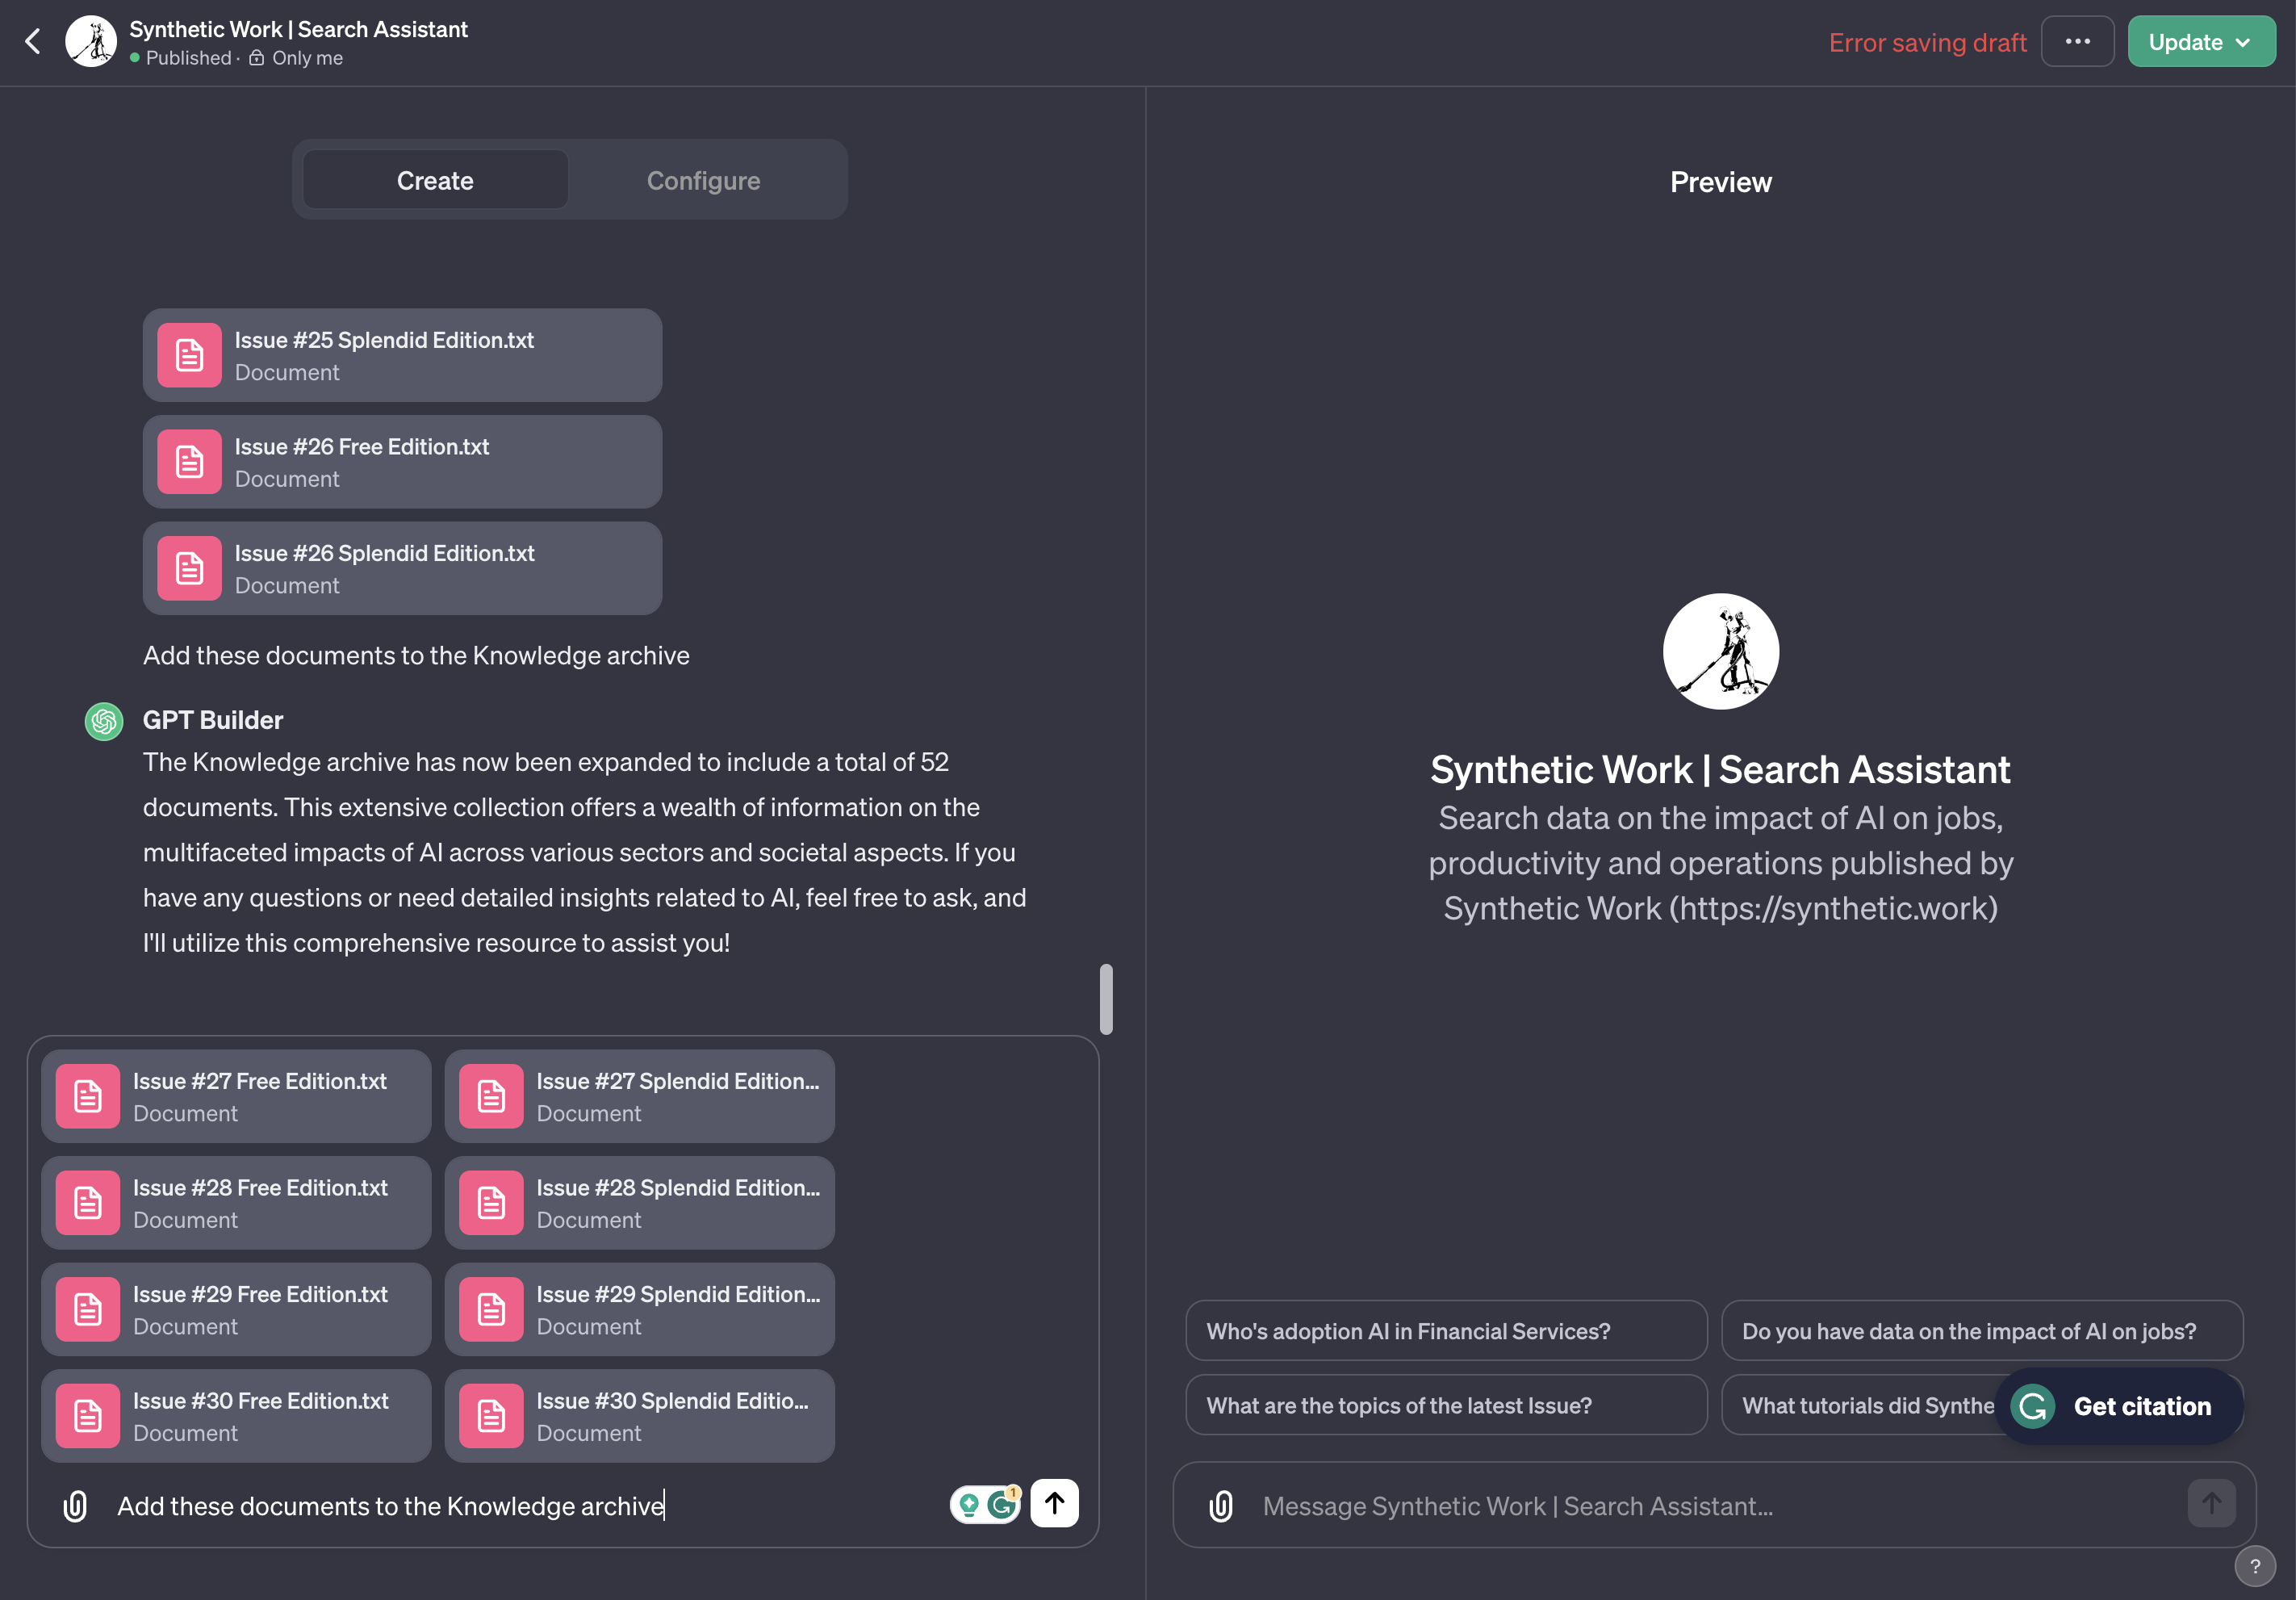Switch to the Configure tab

point(703,180)
